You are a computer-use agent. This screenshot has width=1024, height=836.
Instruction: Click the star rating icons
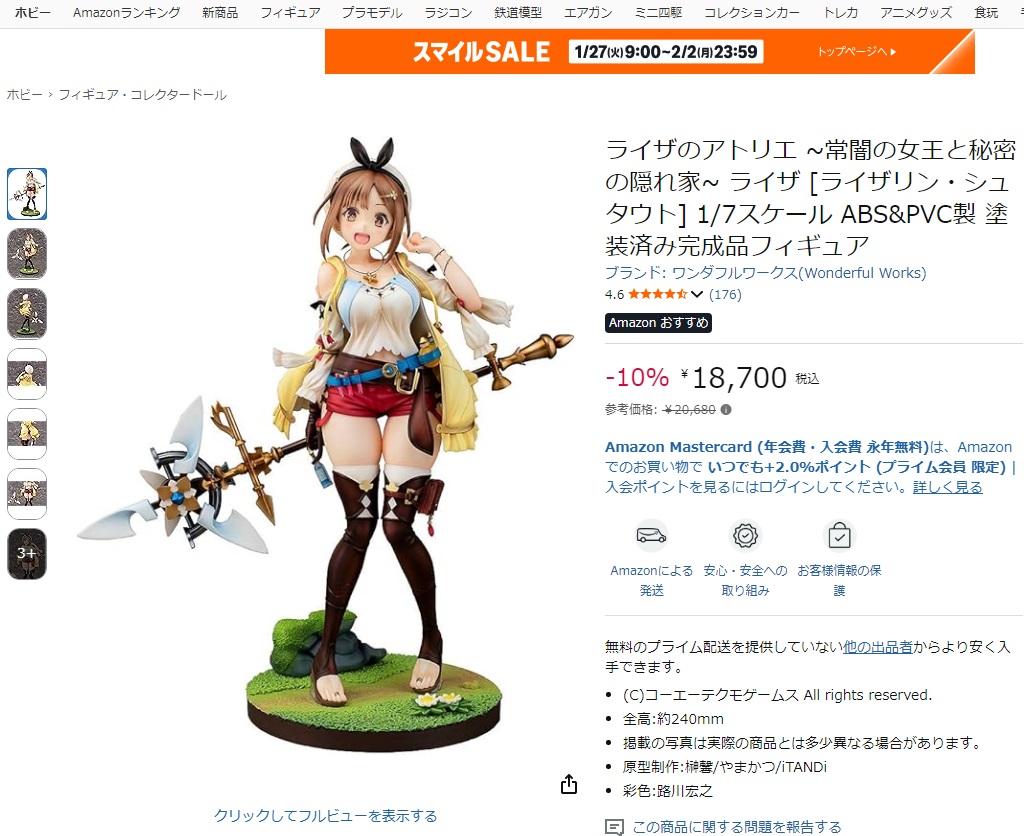click(x=658, y=295)
